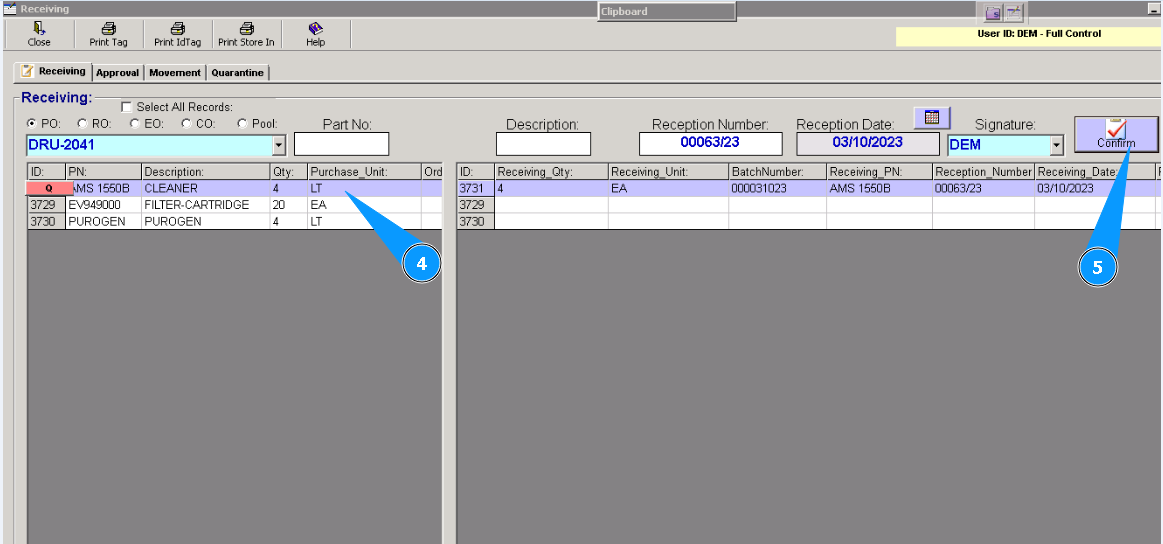Expand the Signature DEM dropdown
Screen dimensions: 1163x544
(x=1057, y=145)
